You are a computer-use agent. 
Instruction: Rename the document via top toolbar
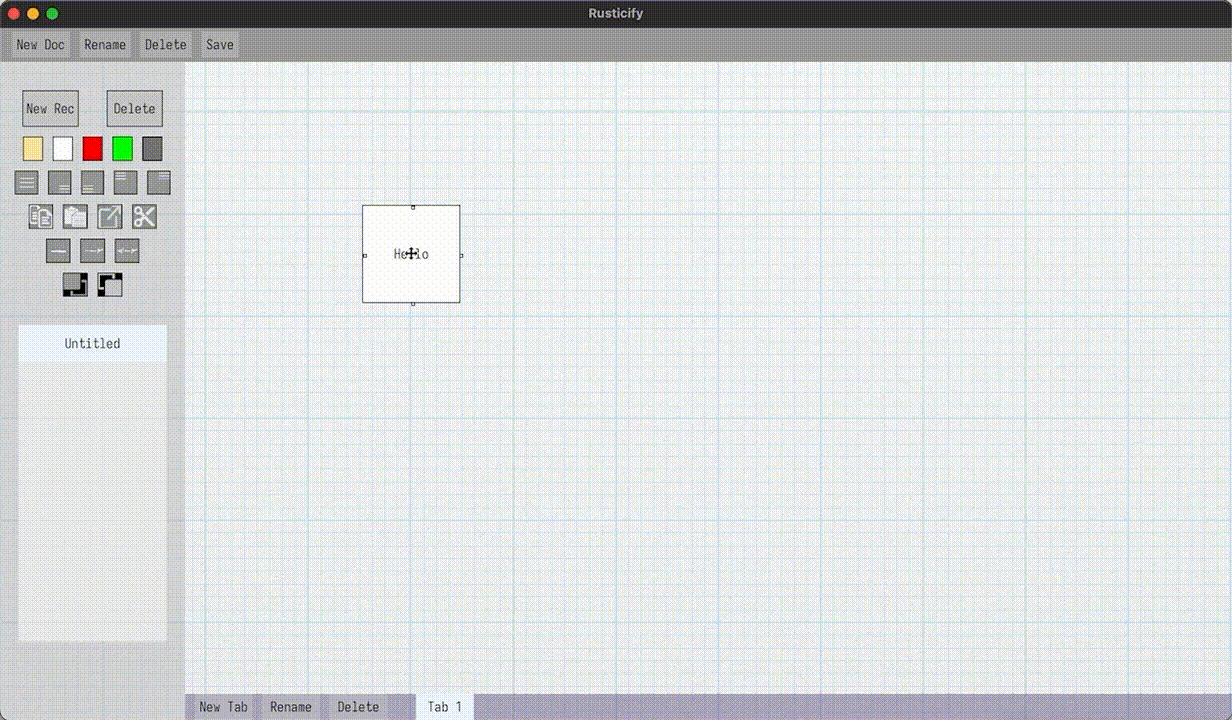point(105,45)
